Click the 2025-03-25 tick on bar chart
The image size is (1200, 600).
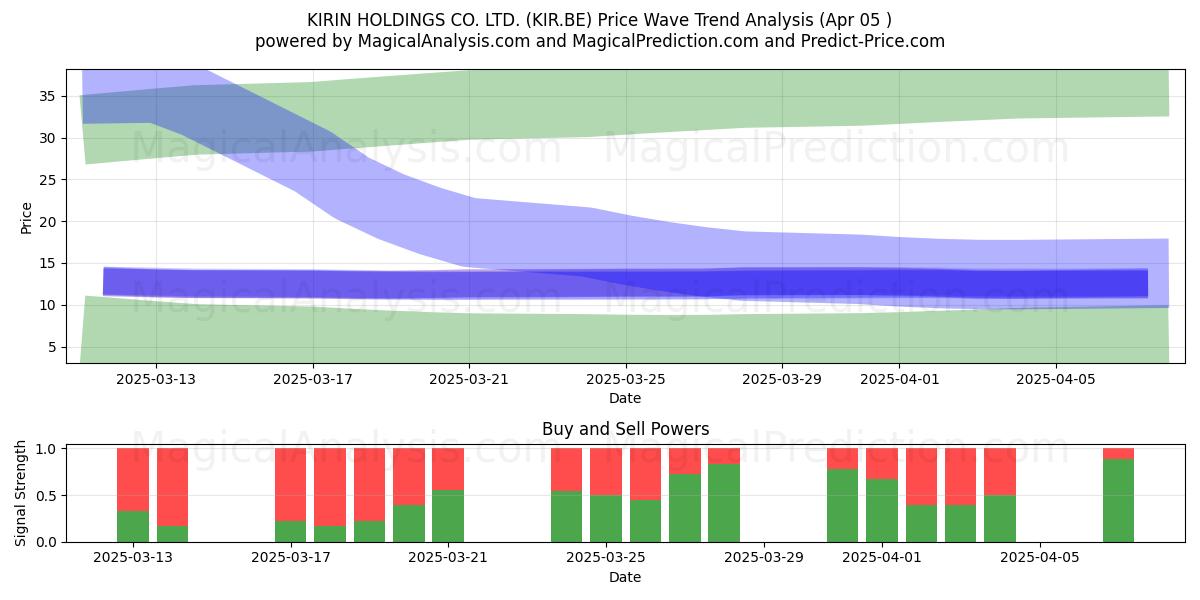[x=606, y=558]
